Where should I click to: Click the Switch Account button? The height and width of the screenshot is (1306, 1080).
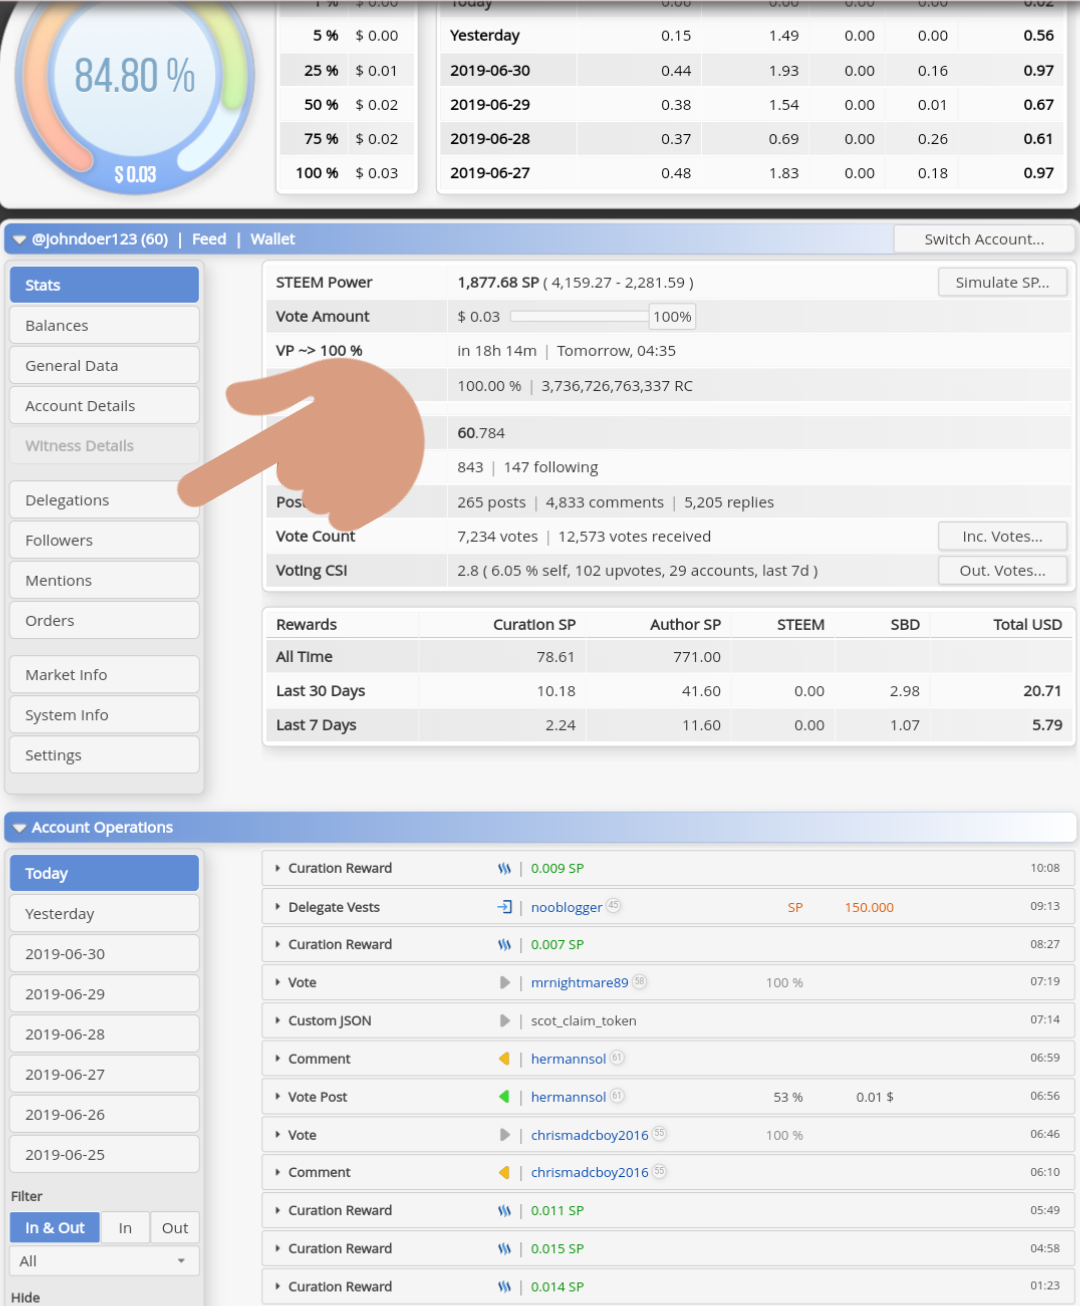coord(984,239)
